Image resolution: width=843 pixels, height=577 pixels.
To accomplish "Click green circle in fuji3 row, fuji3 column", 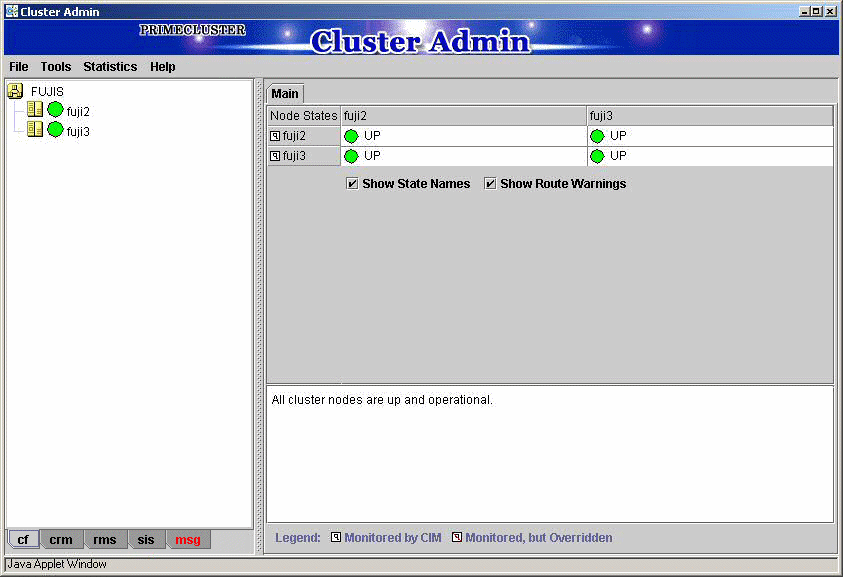I will pos(597,156).
